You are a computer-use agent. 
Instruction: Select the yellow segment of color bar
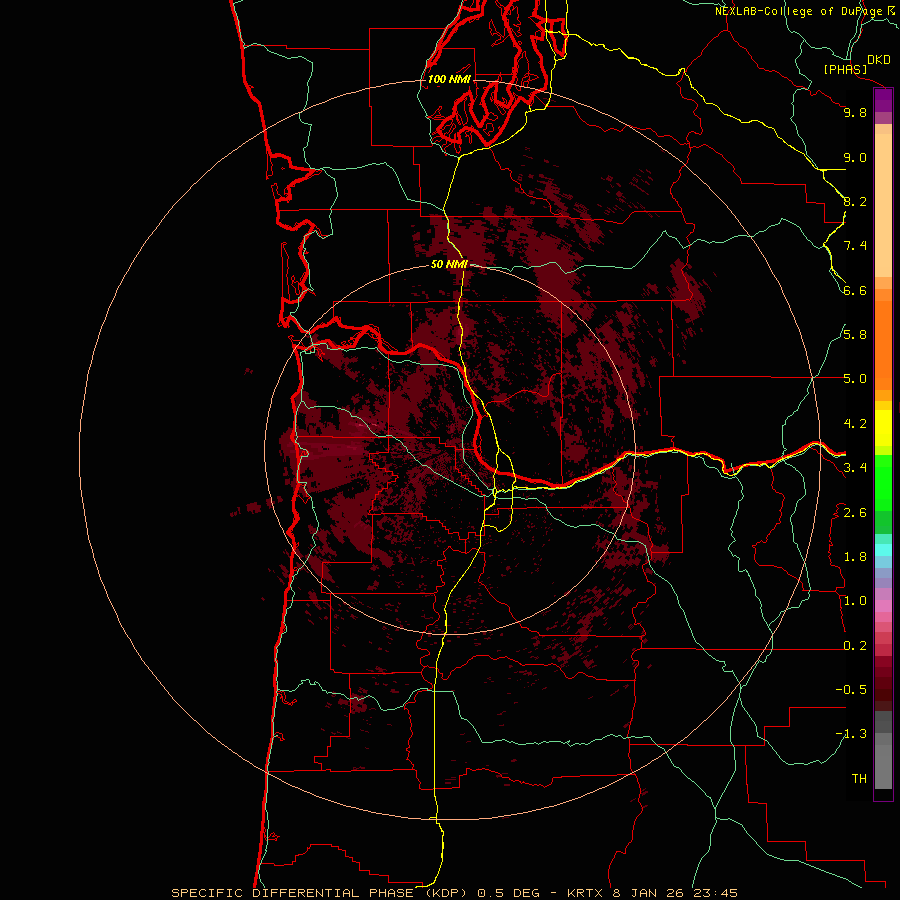[x=883, y=428]
